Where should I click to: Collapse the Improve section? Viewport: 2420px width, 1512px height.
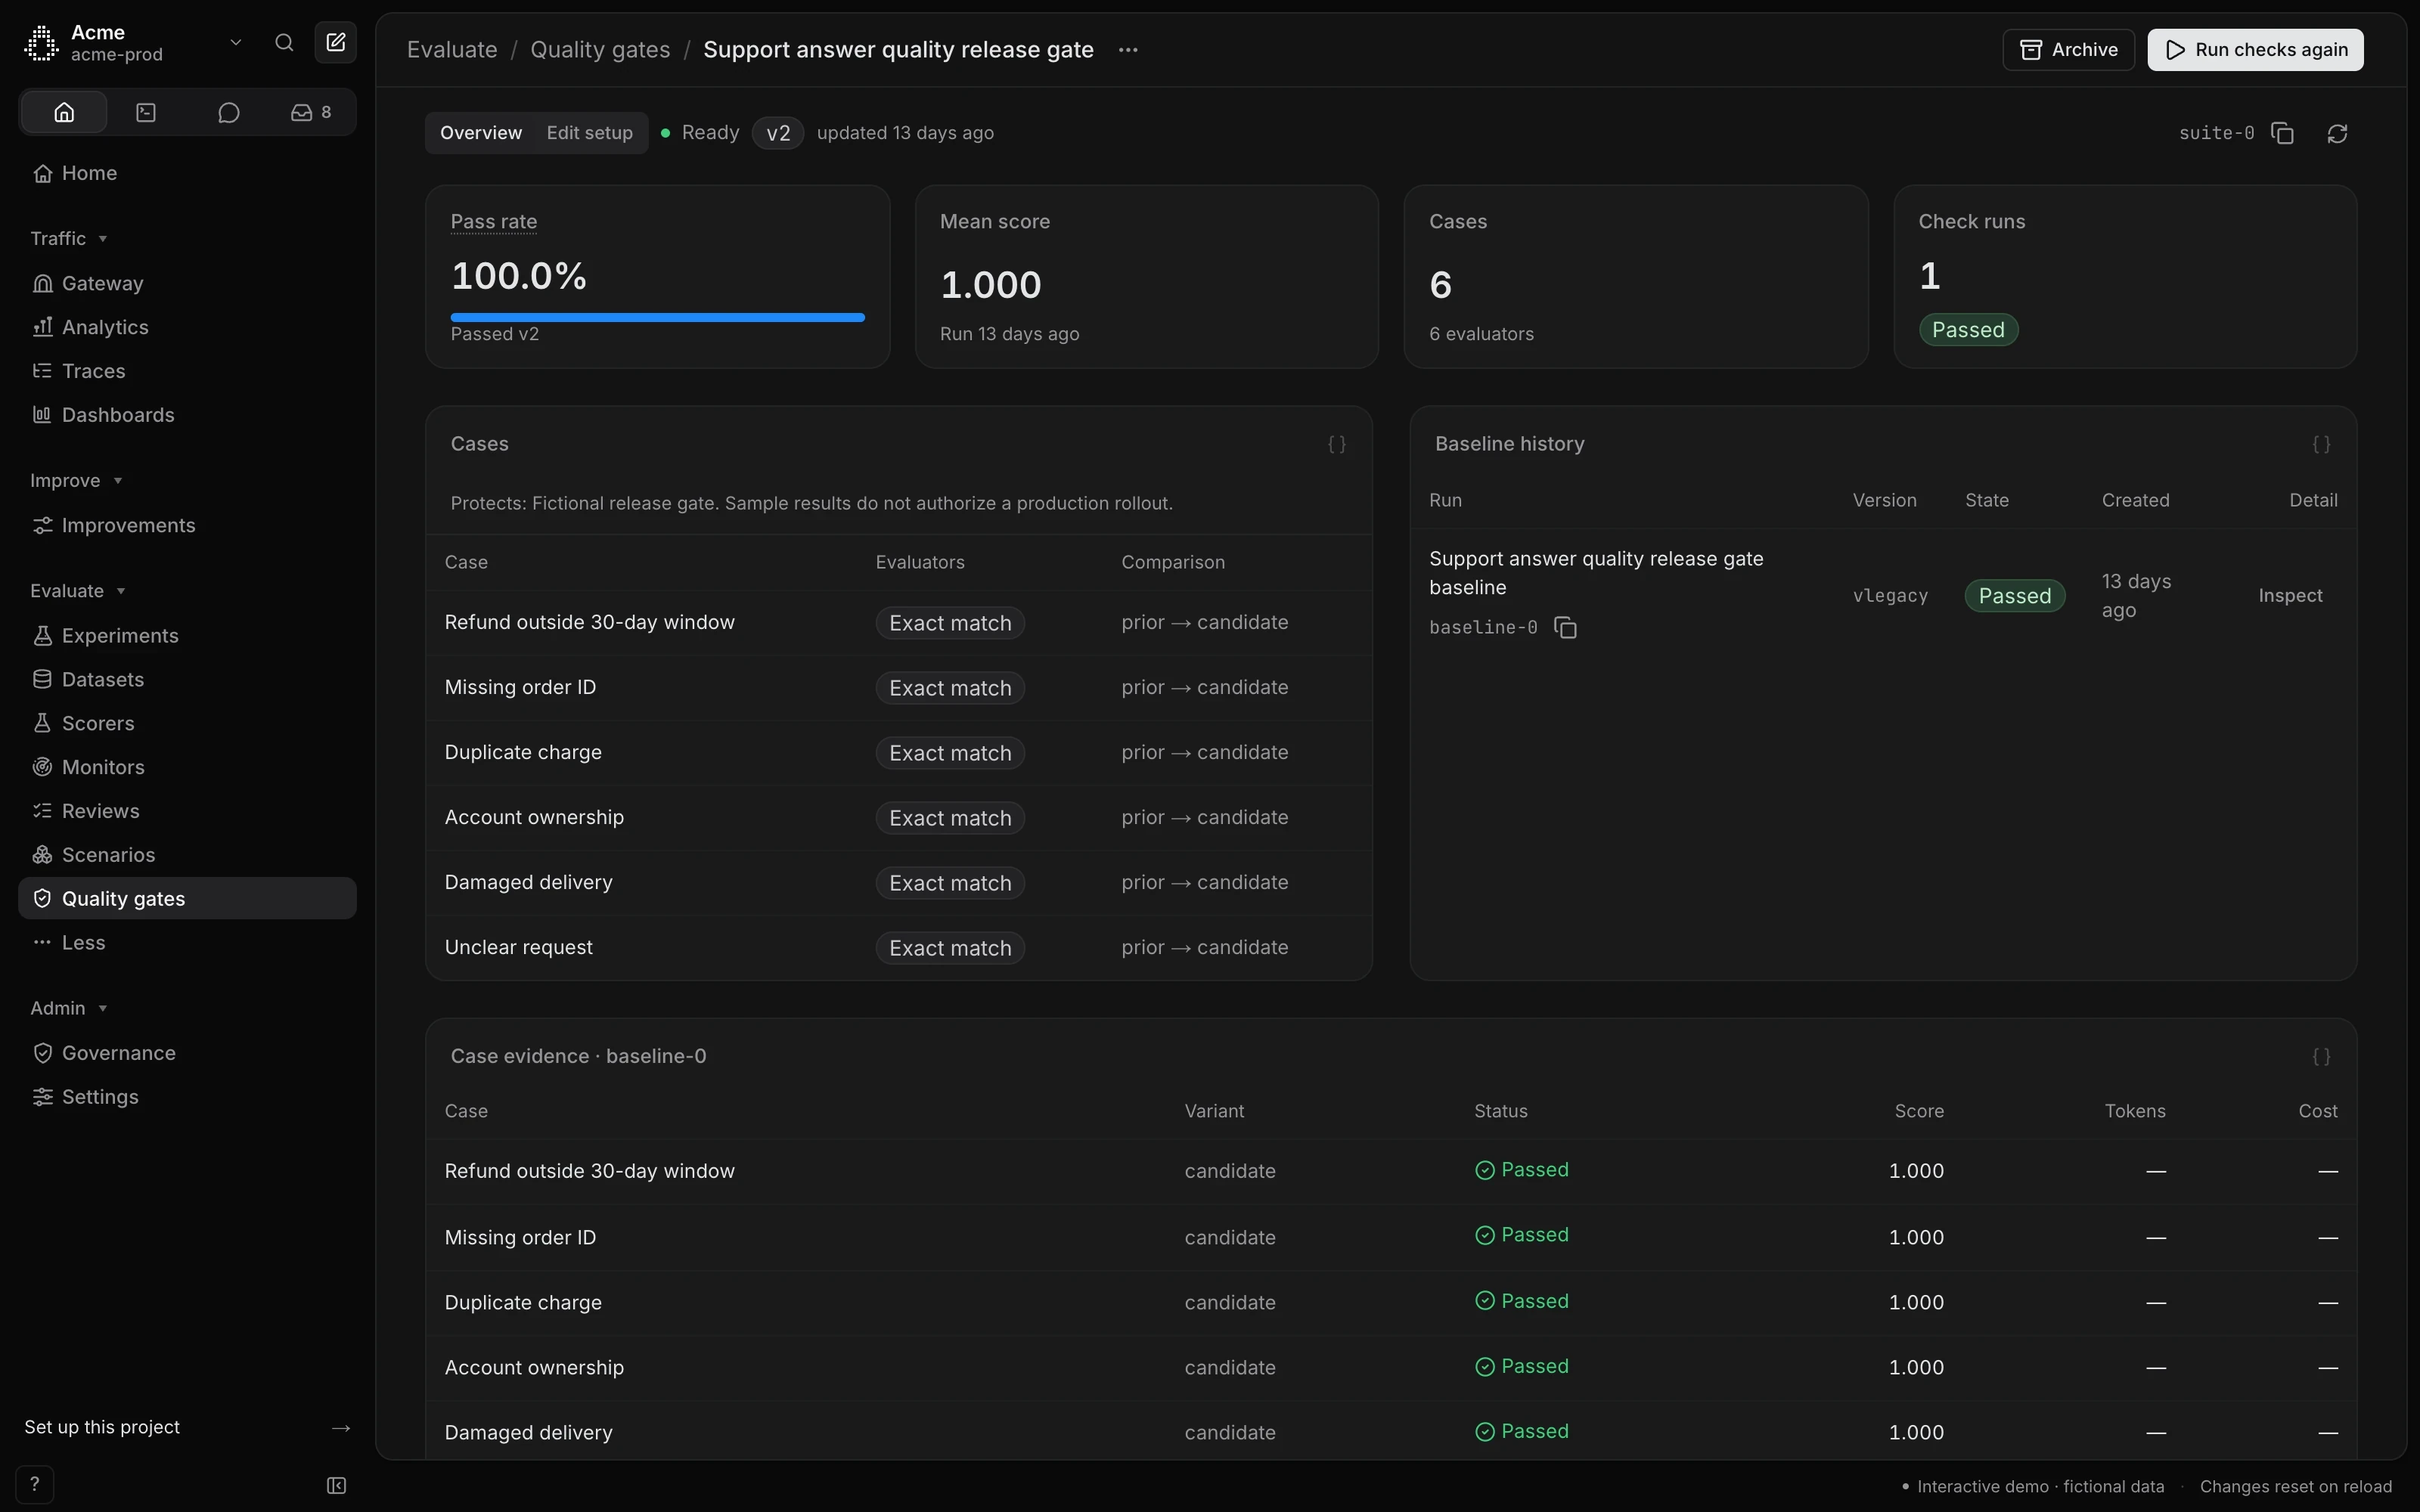click(76, 480)
